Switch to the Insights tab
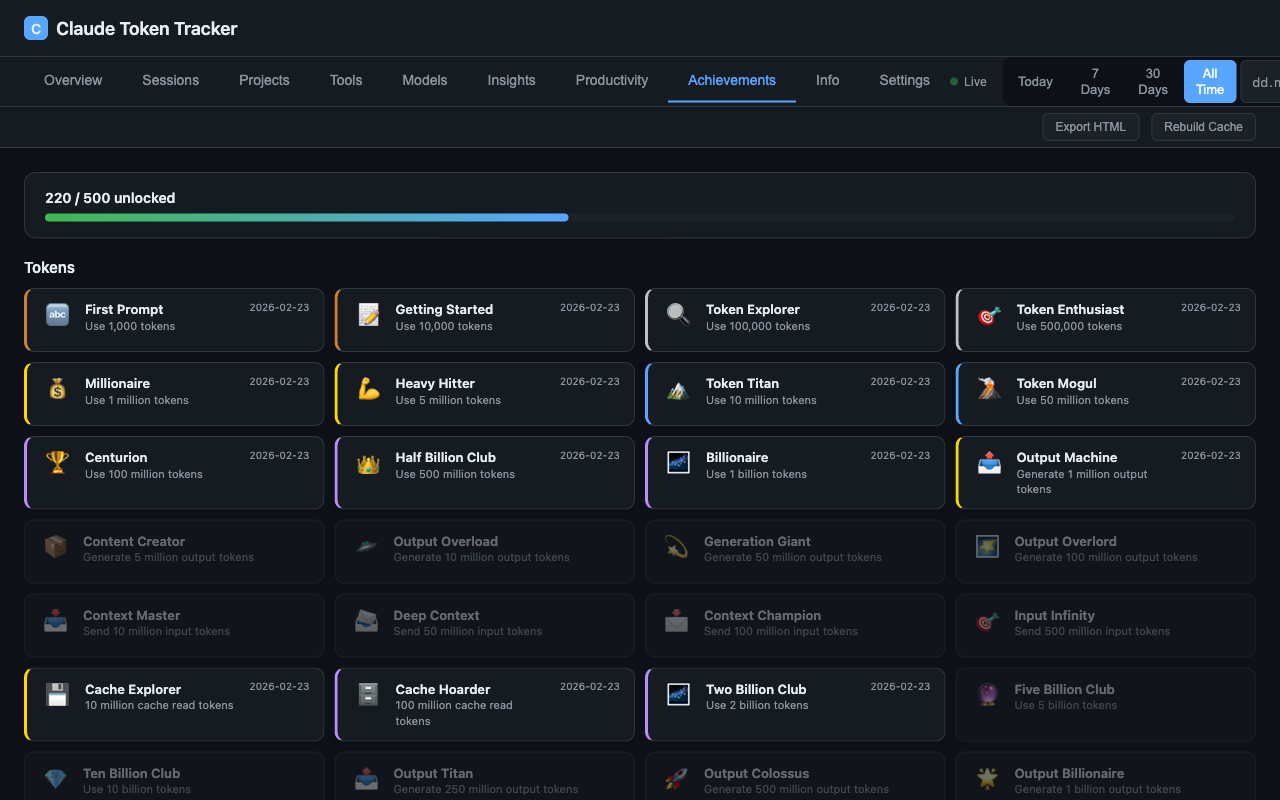Image resolution: width=1280 pixels, height=800 pixels. (511, 80)
